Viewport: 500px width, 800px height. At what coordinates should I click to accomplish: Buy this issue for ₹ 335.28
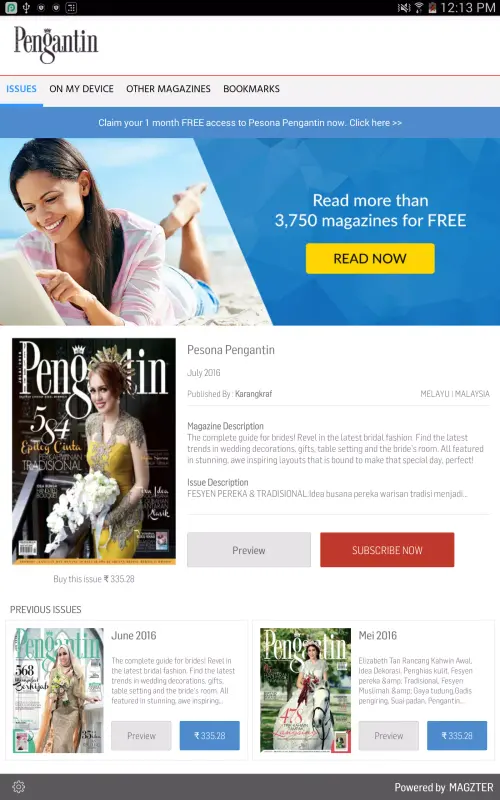pos(94,579)
